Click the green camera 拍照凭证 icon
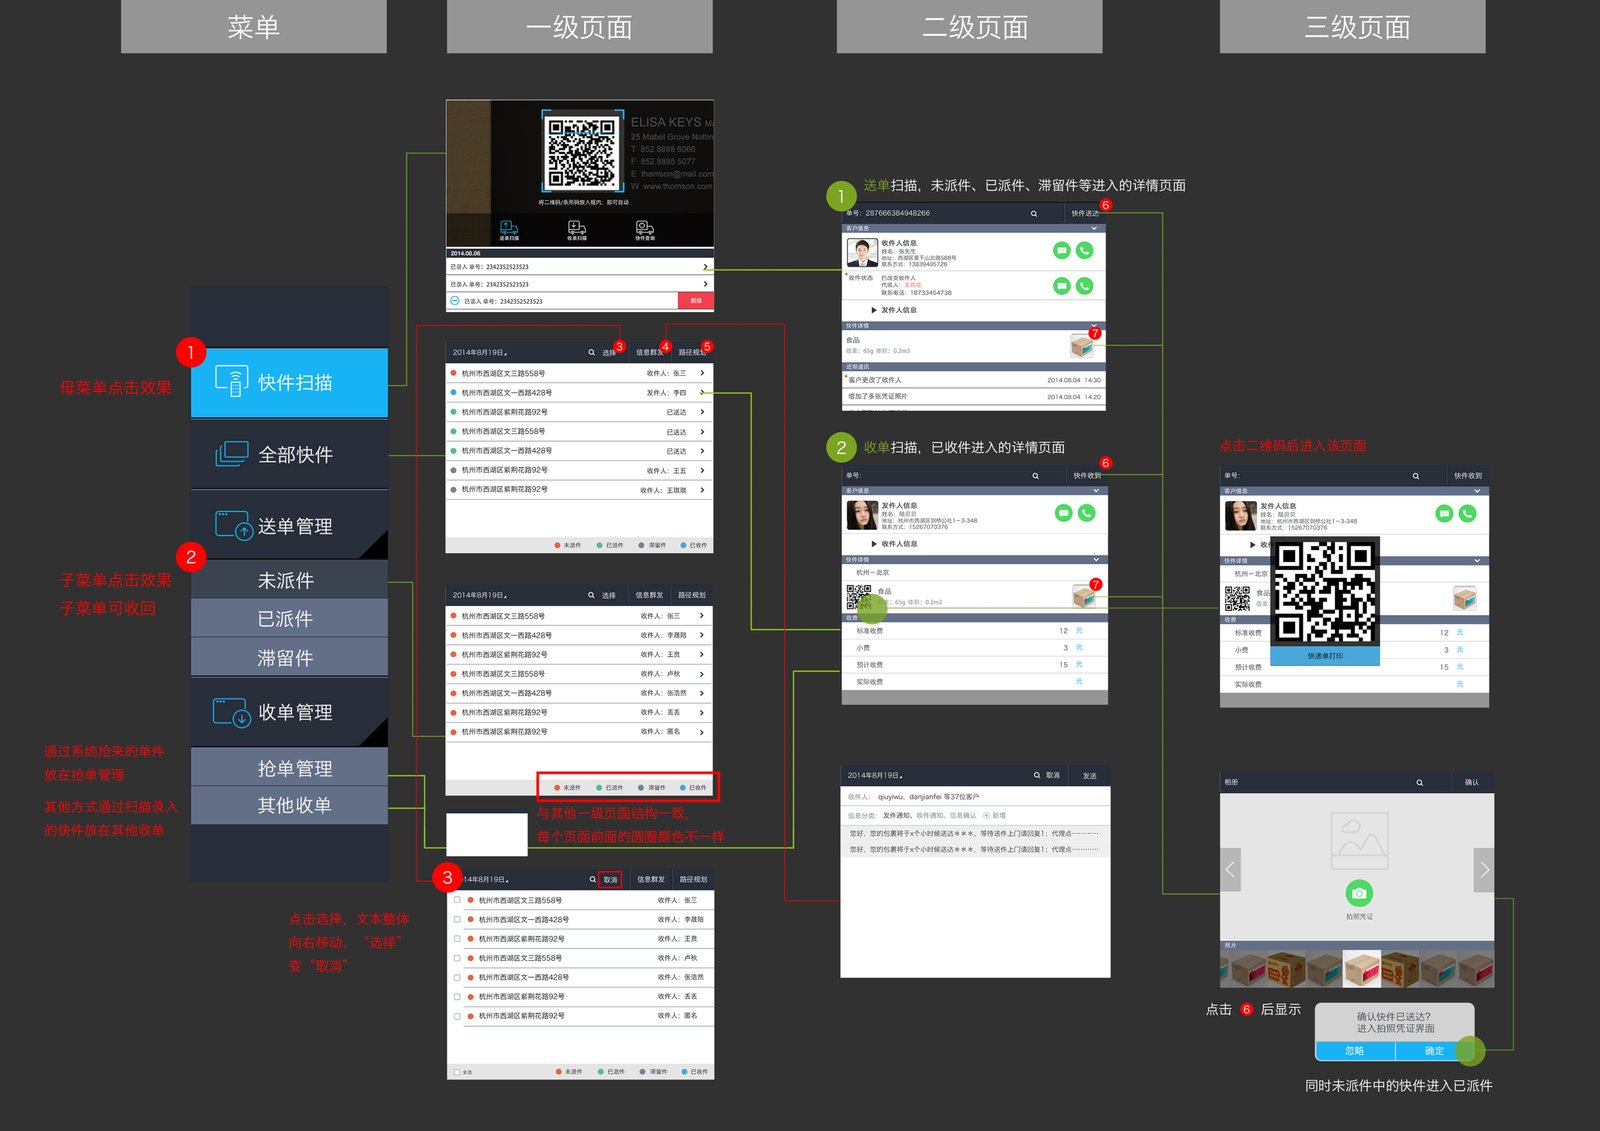This screenshot has width=1600, height=1131. pos(1358,893)
